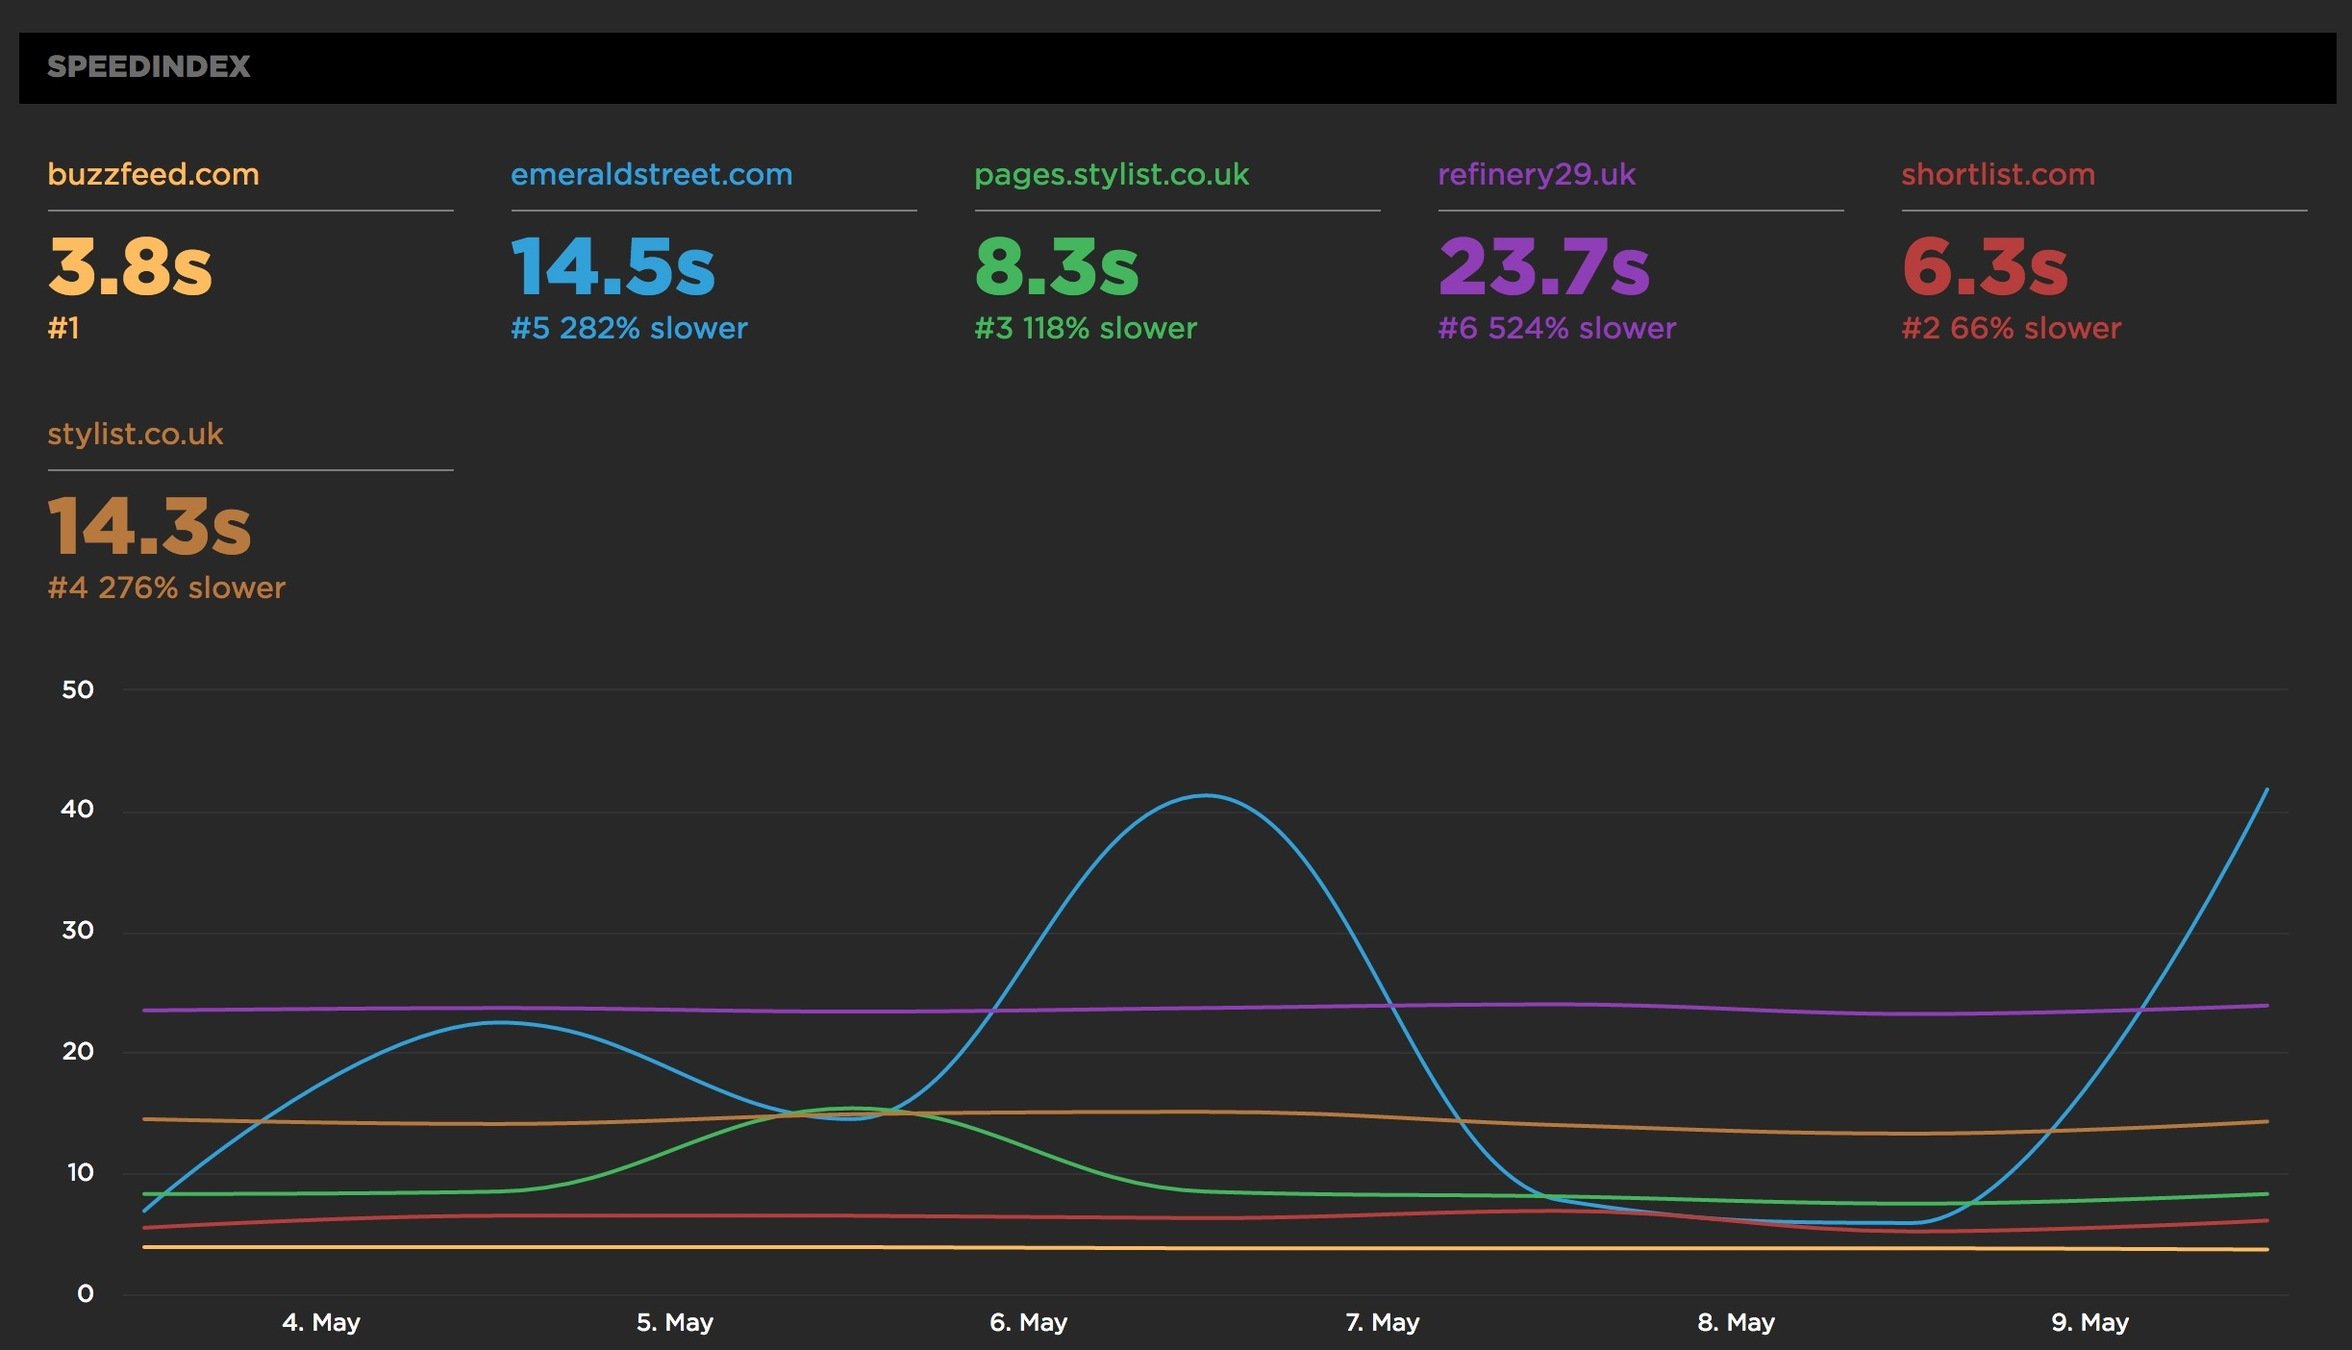Click the 40 y-axis label

(x=77, y=809)
